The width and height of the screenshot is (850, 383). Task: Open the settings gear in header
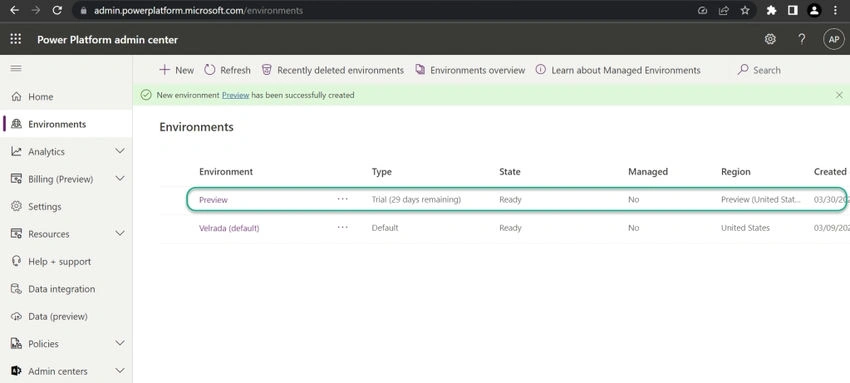tap(770, 39)
